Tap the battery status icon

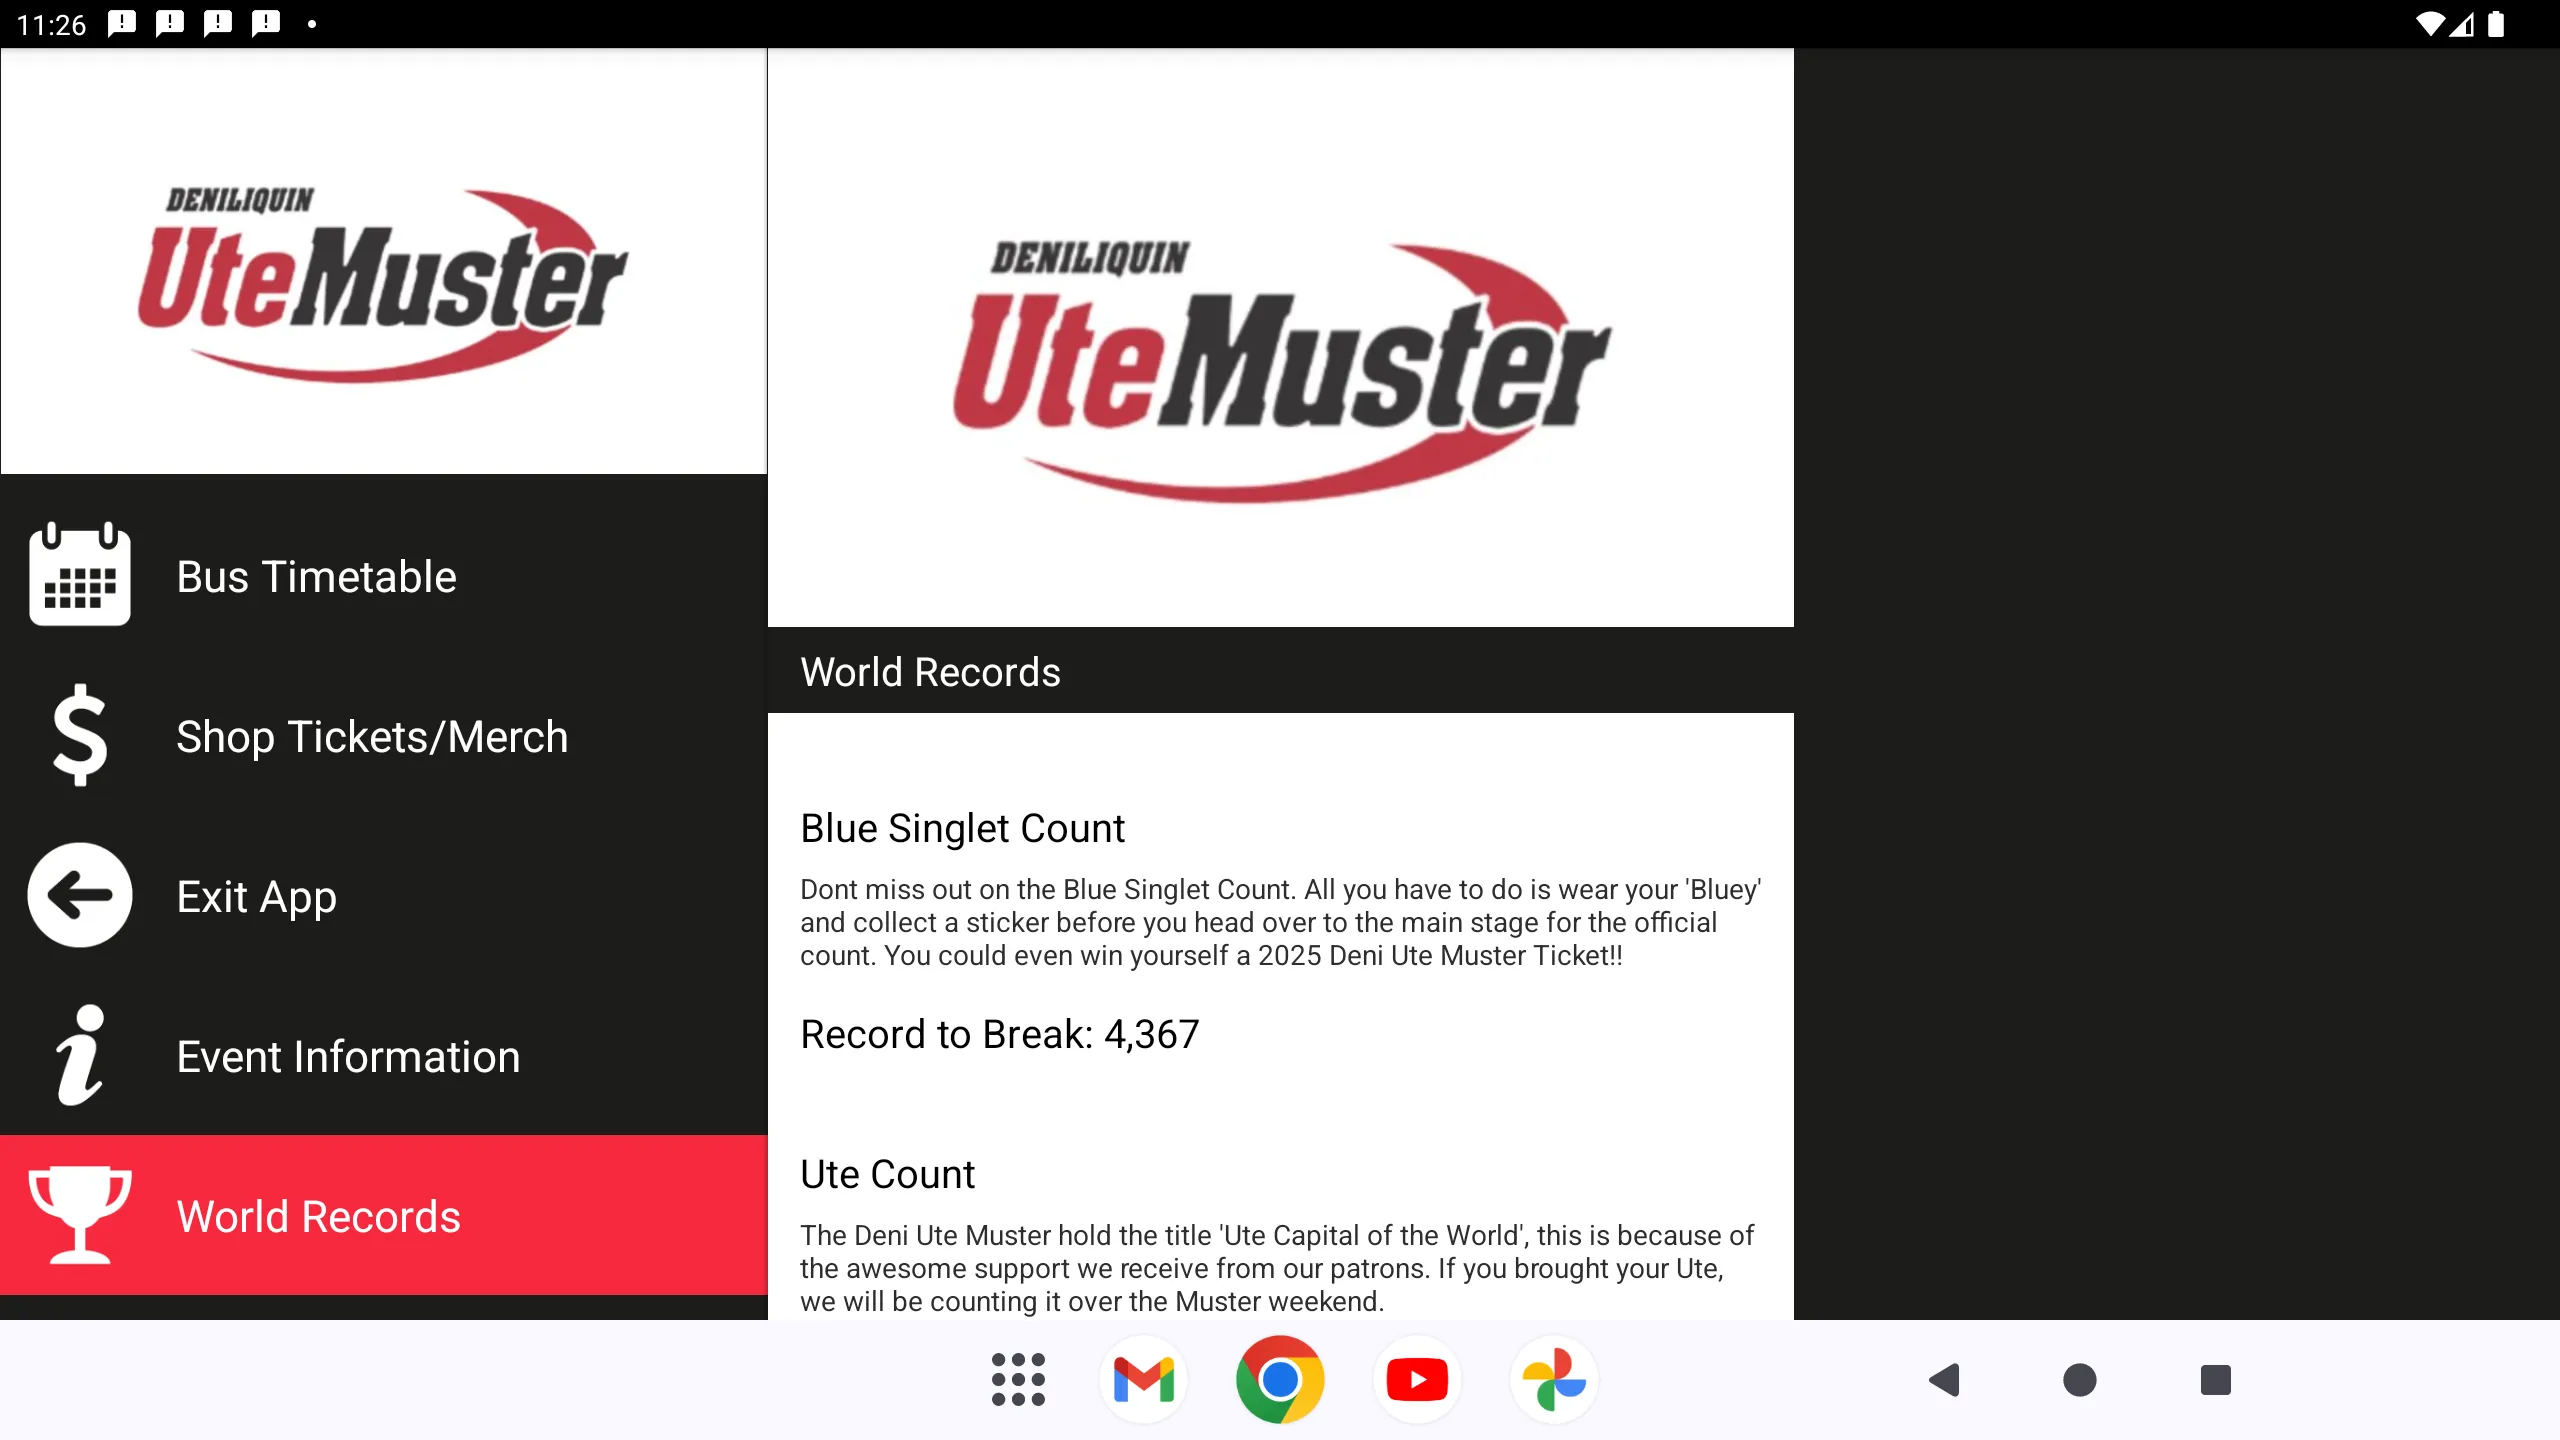click(2496, 24)
